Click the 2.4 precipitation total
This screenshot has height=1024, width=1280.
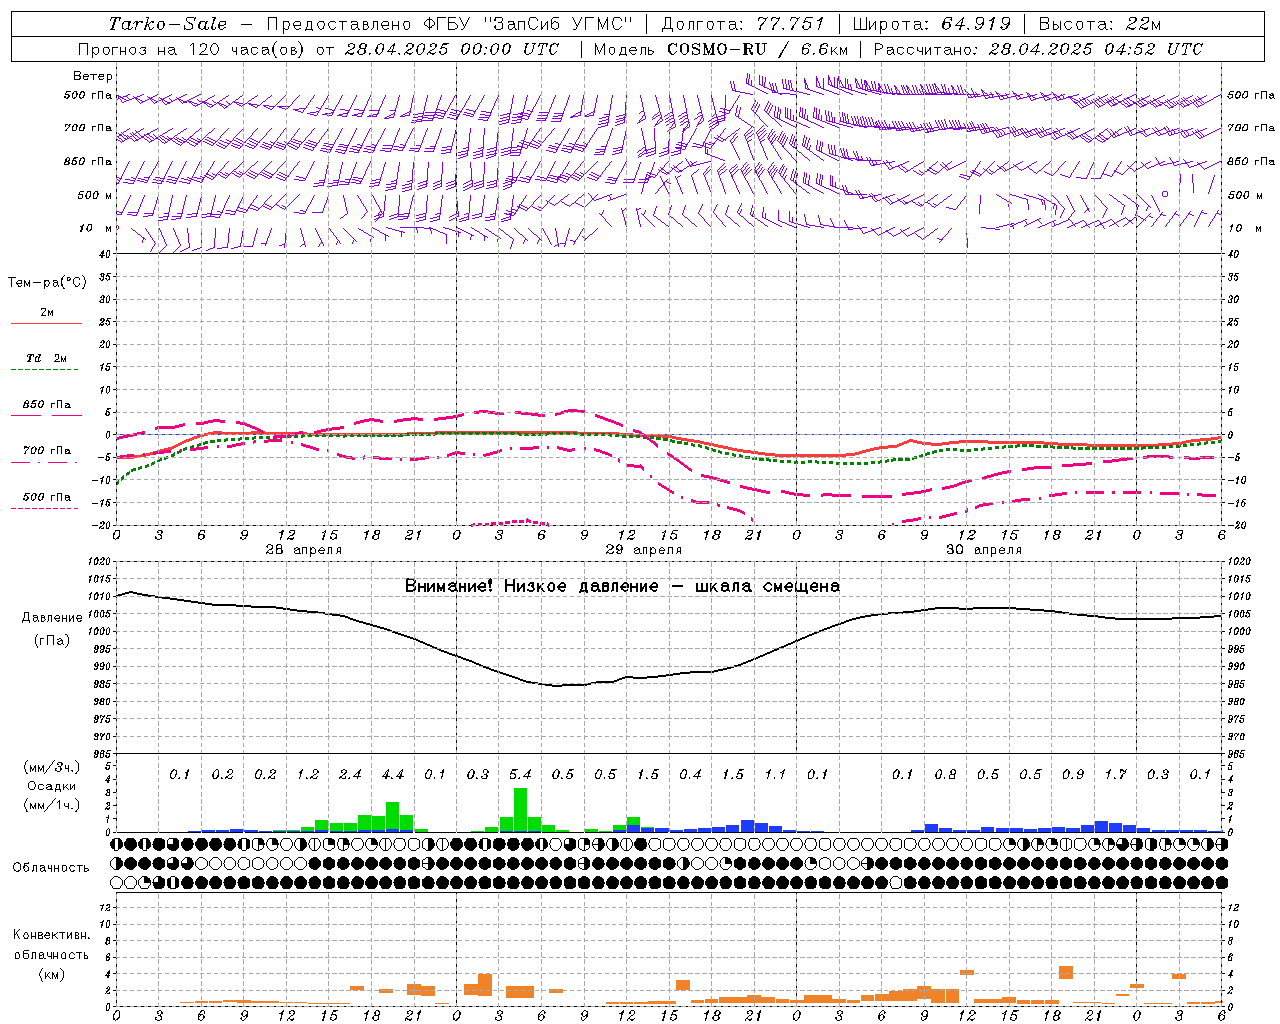pyautogui.click(x=350, y=774)
